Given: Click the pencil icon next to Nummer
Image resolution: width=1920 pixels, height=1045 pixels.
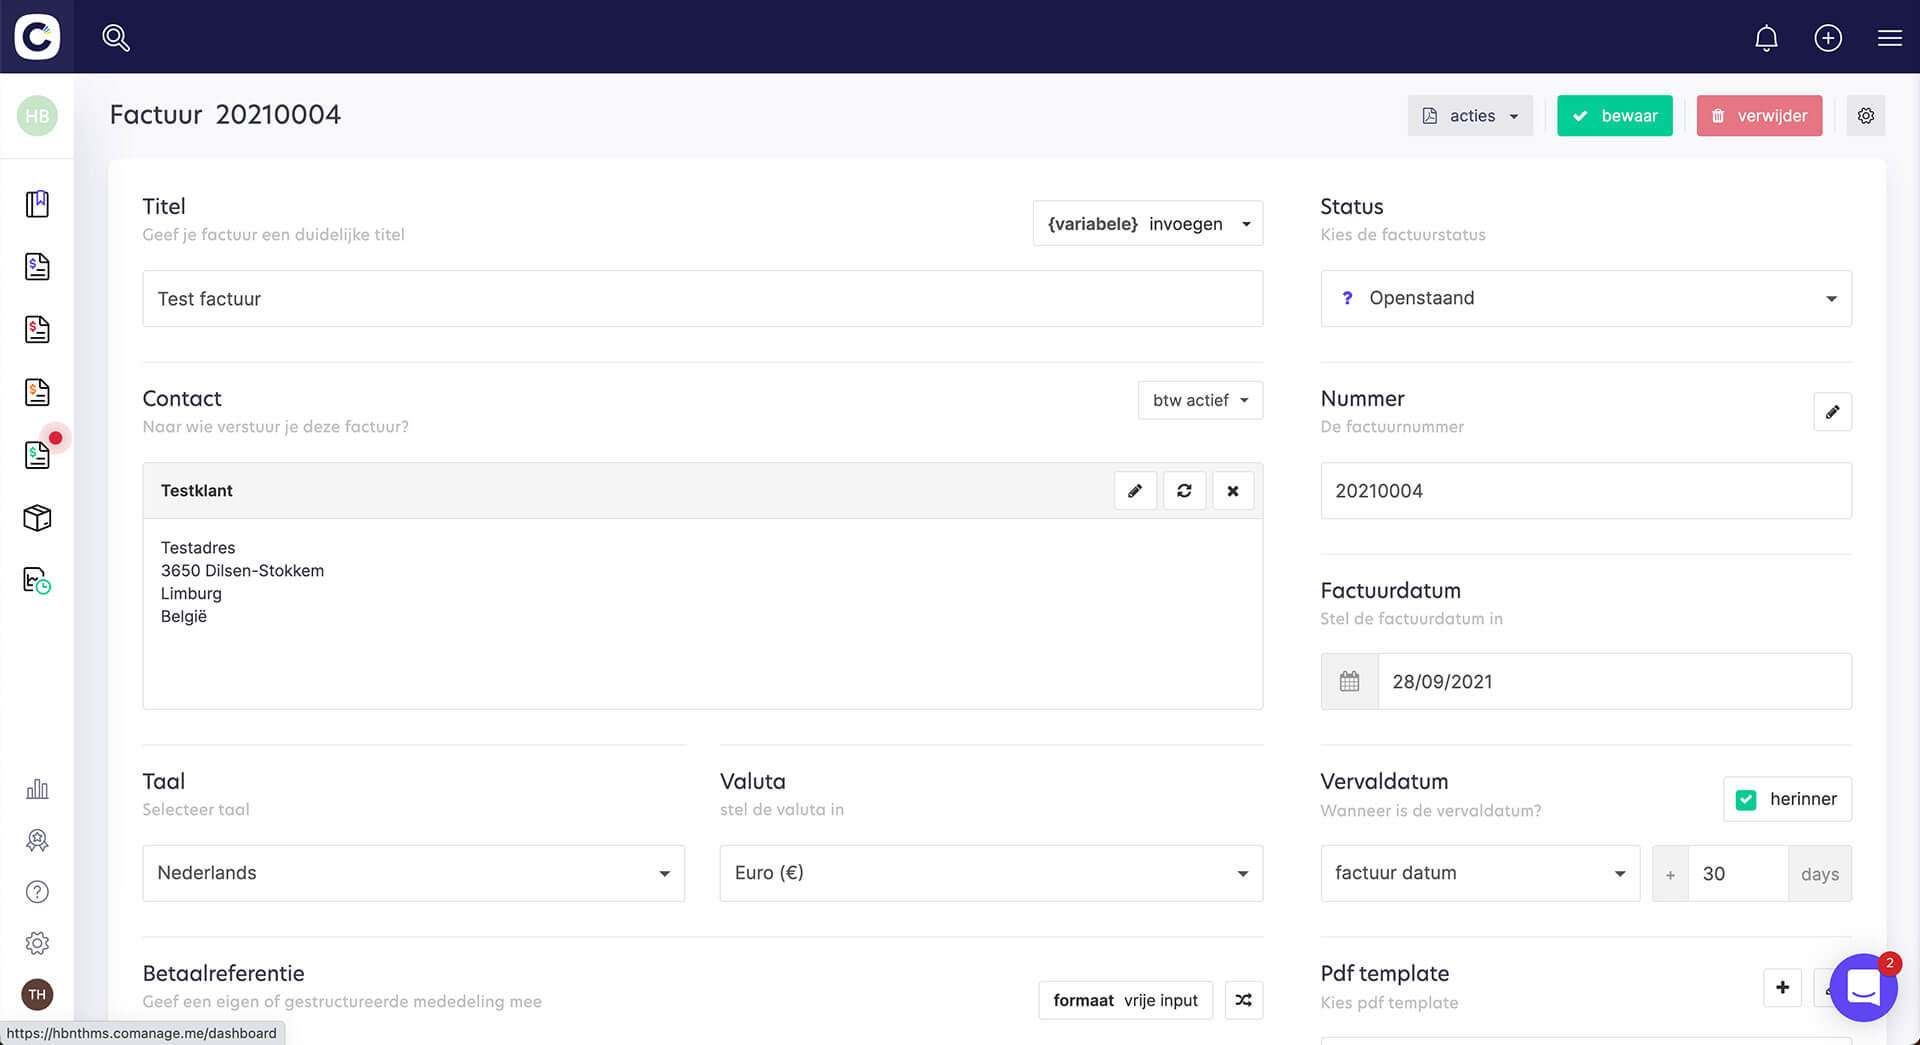Looking at the screenshot, I should (1832, 412).
